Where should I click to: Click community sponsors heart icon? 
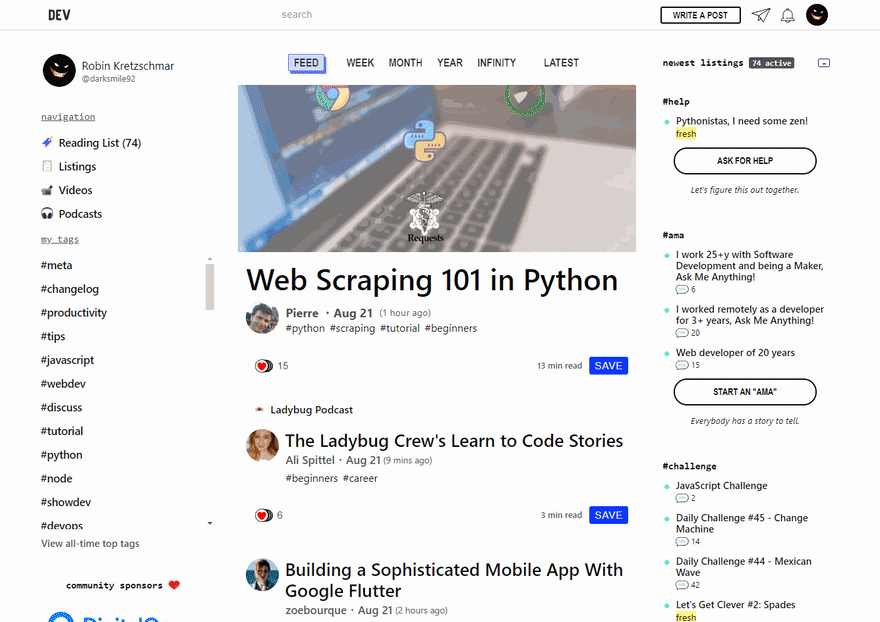click(x=174, y=585)
